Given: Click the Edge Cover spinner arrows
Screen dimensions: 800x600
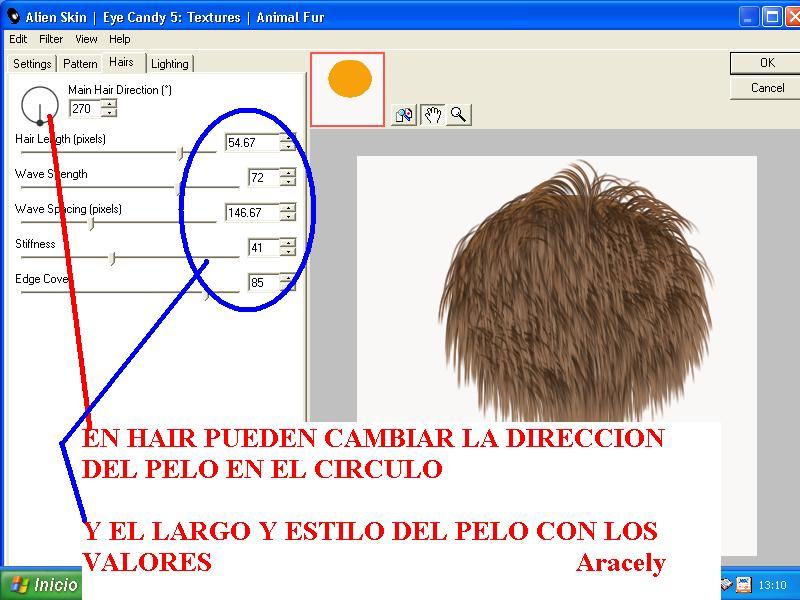Looking at the screenshot, I should pyautogui.click(x=288, y=282).
